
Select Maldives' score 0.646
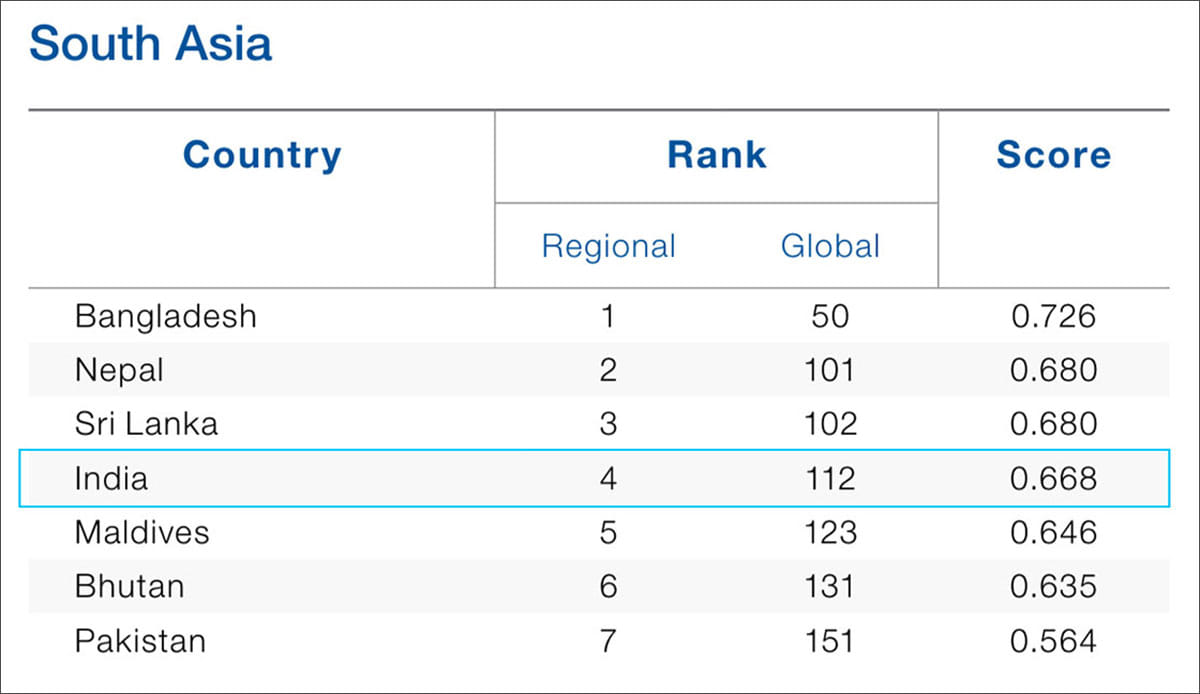click(x=1053, y=532)
